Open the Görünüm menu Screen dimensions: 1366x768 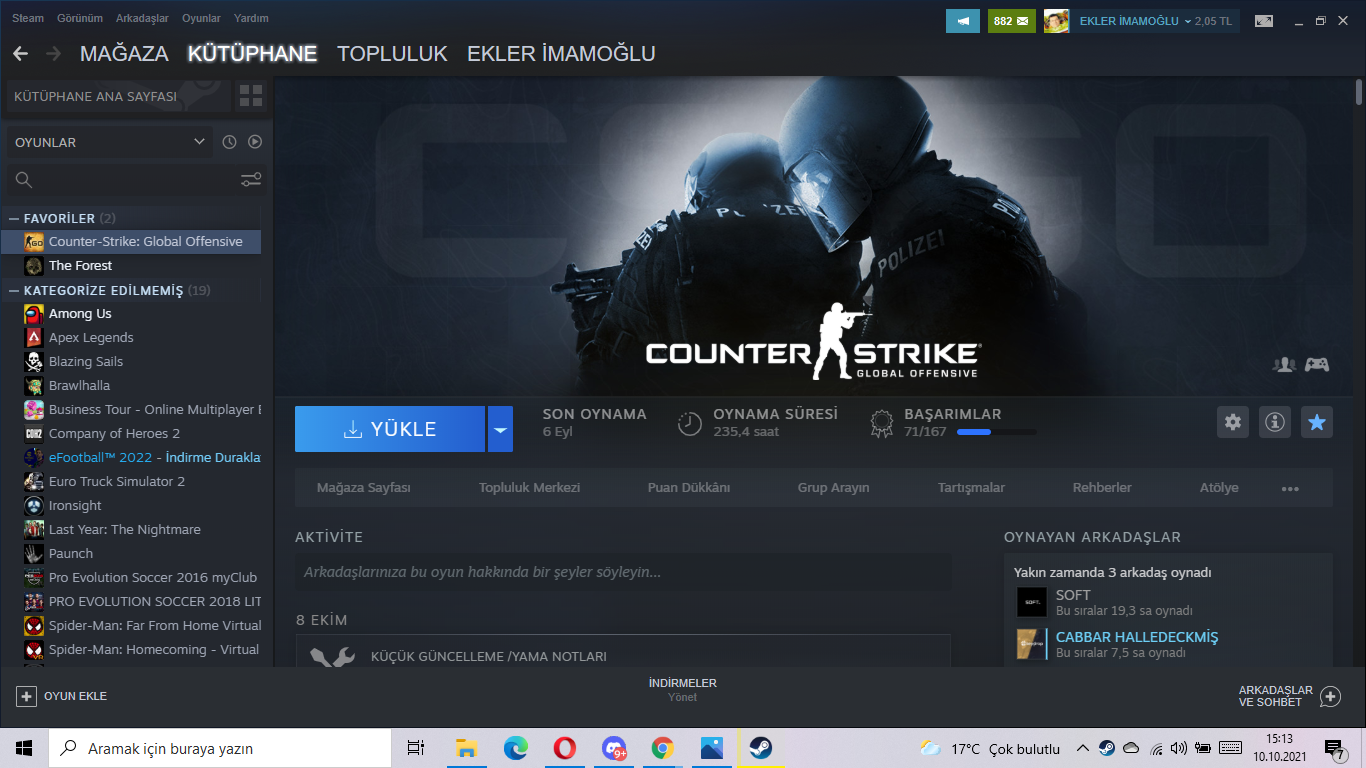pyautogui.click(x=79, y=18)
